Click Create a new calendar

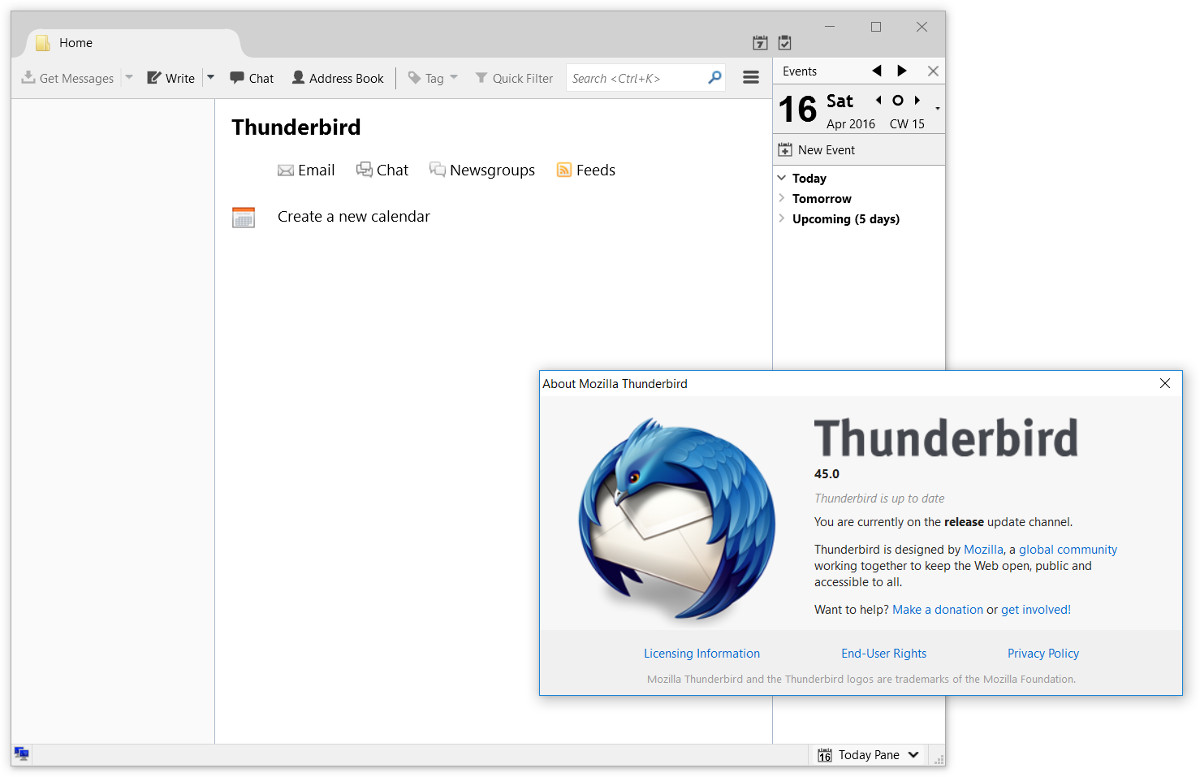(354, 216)
